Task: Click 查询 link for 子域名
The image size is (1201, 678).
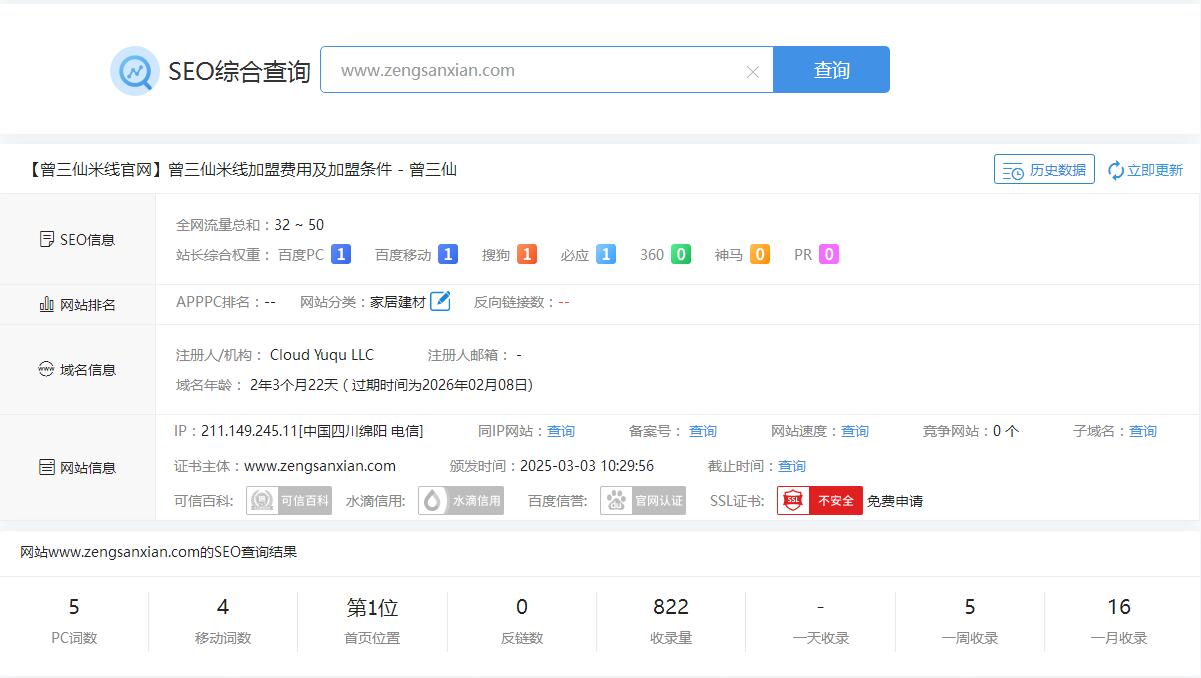Action: (x=1143, y=431)
